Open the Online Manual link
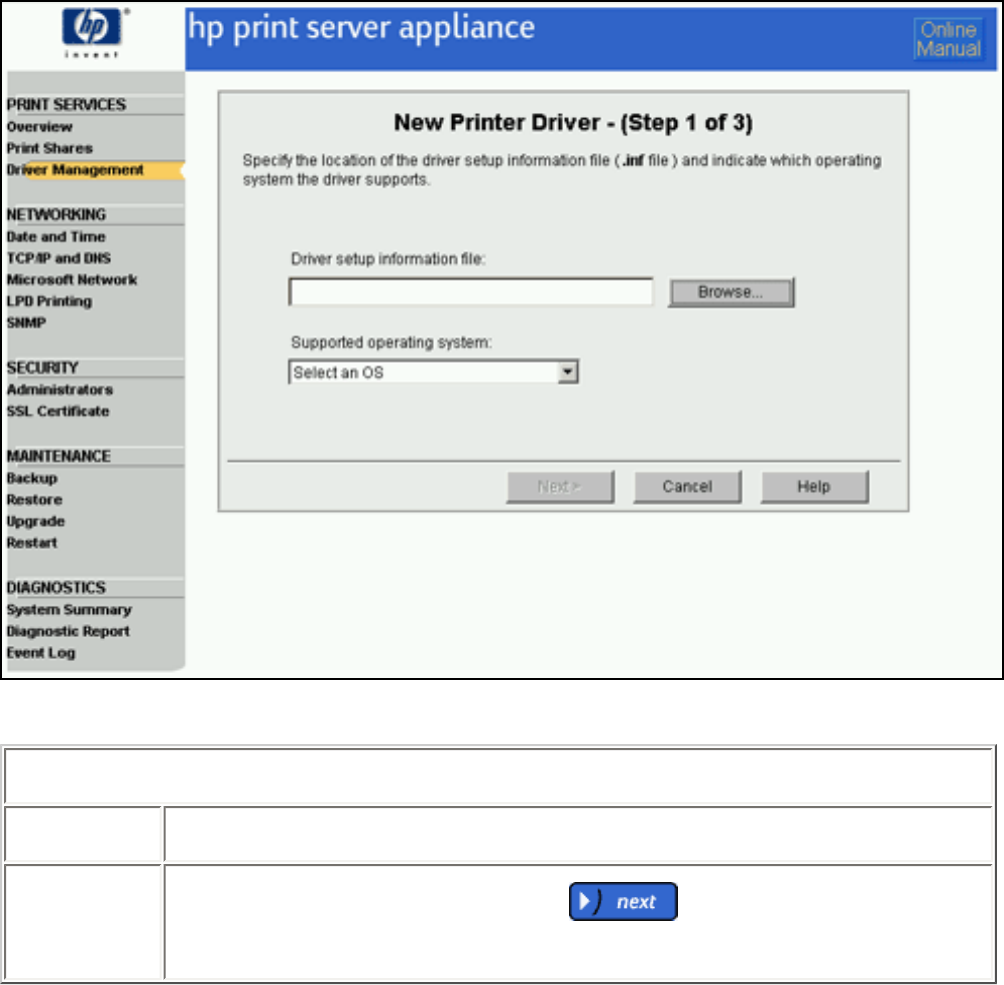1004x985 pixels. coord(948,40)
